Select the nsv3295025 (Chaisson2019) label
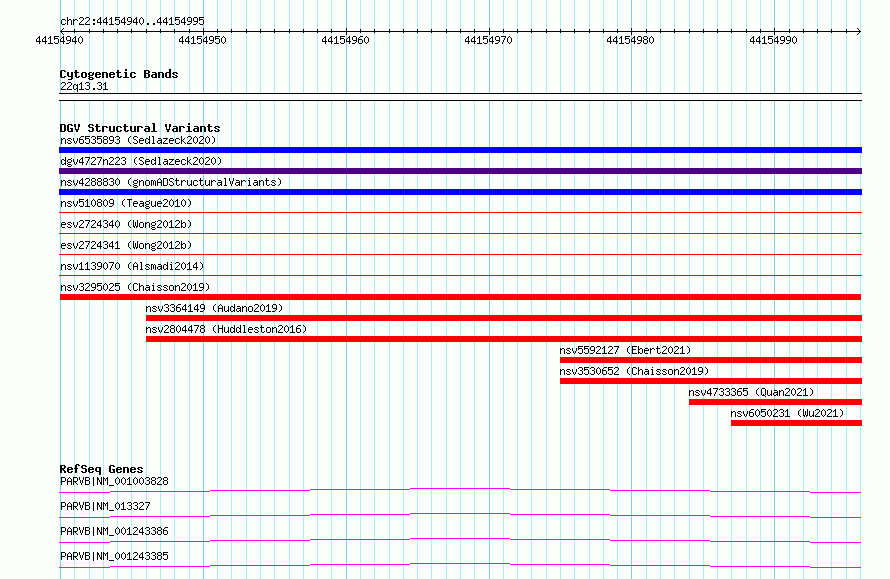Image resolution: width=890 pixels, height=579 pixels. tap(135, 287)
